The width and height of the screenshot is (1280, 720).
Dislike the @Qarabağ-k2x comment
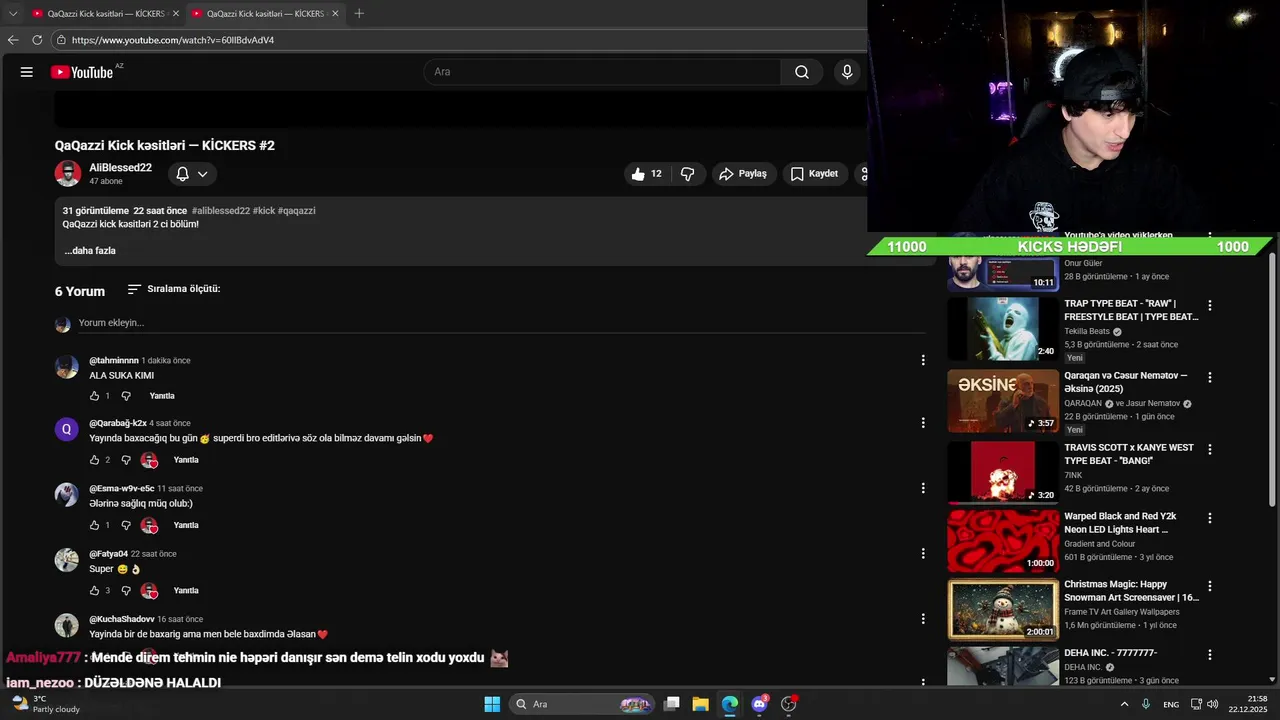[126, 460]
